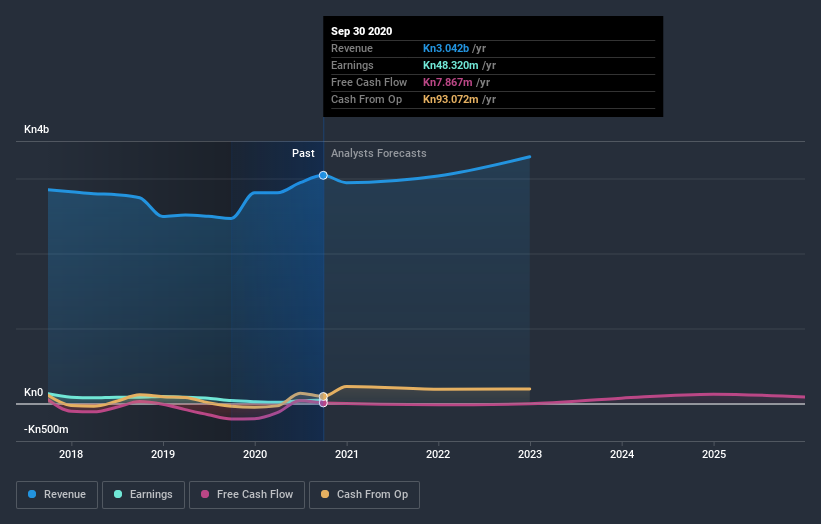
Task: Click the Cash From Op marker at Sep 2020
Action: coord(323,396)
